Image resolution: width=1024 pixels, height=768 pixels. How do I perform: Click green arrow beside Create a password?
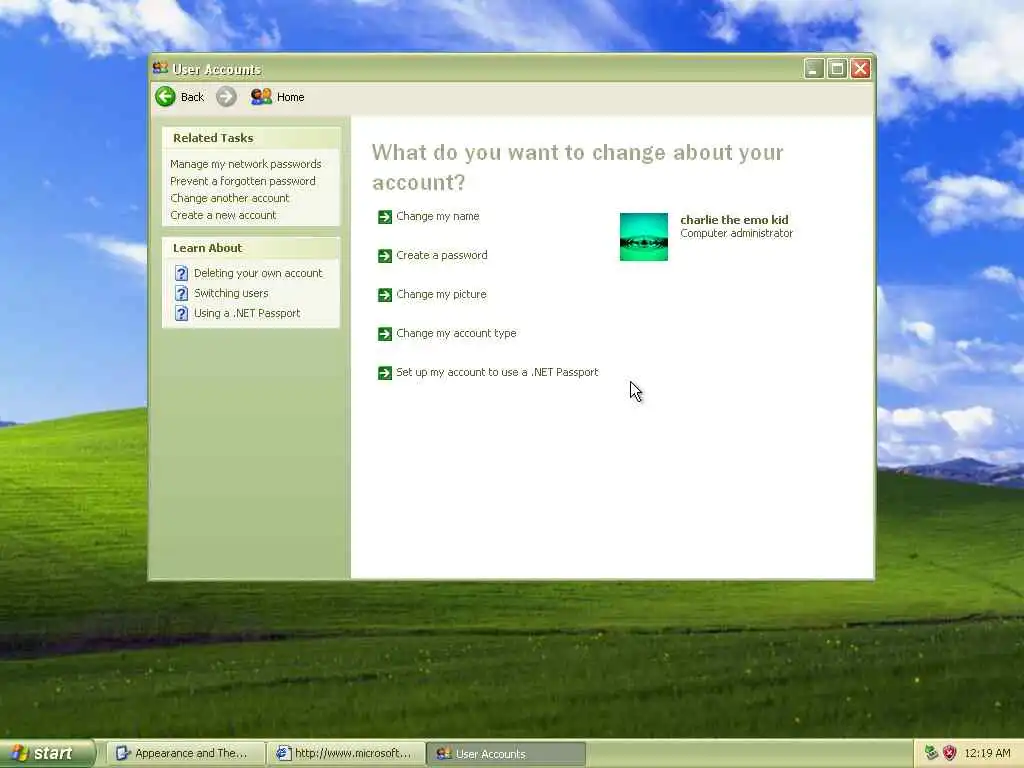click(x=385, y=256)
